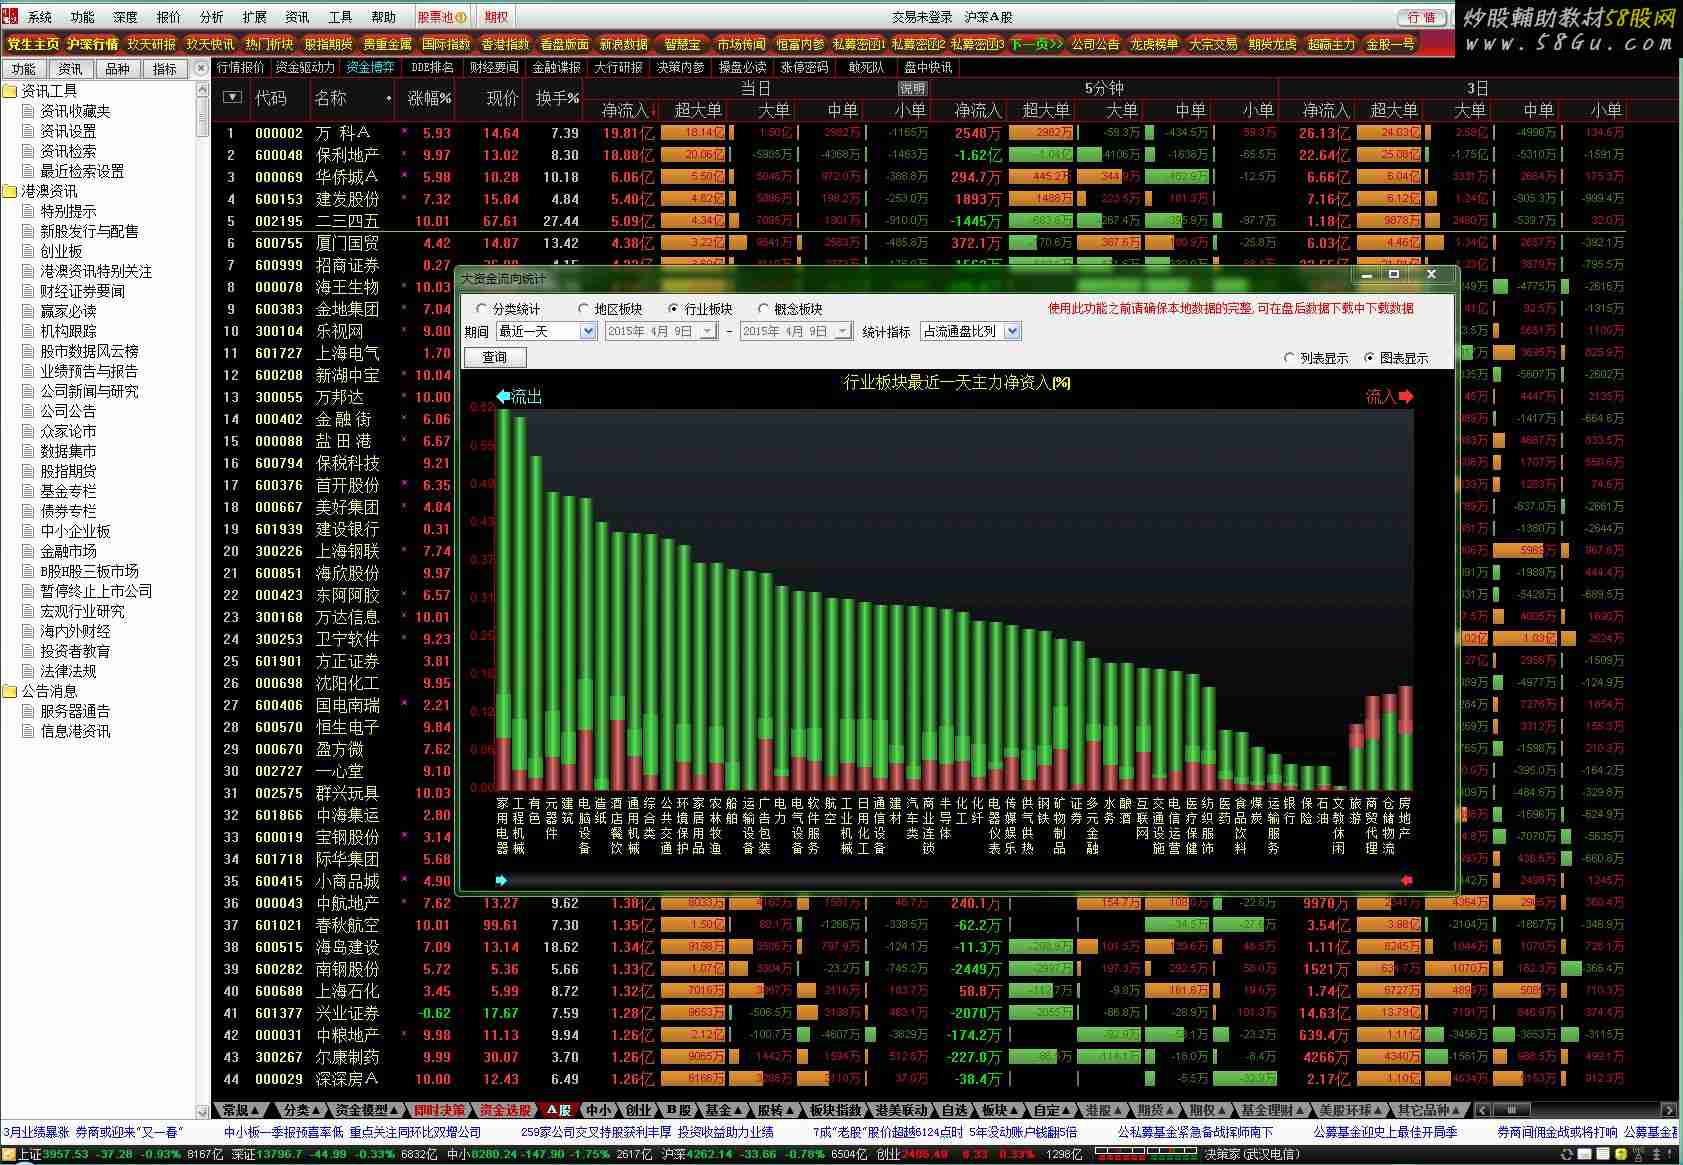The height and width of the screenshot is (1165, 1683).
Task: Click the bottom scrollbar right arrow
Action: pos(1667,1110)
